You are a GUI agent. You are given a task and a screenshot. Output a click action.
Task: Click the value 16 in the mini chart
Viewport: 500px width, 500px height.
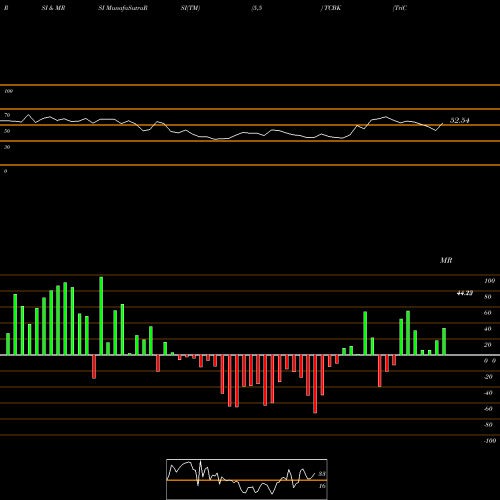coord(322,486)
